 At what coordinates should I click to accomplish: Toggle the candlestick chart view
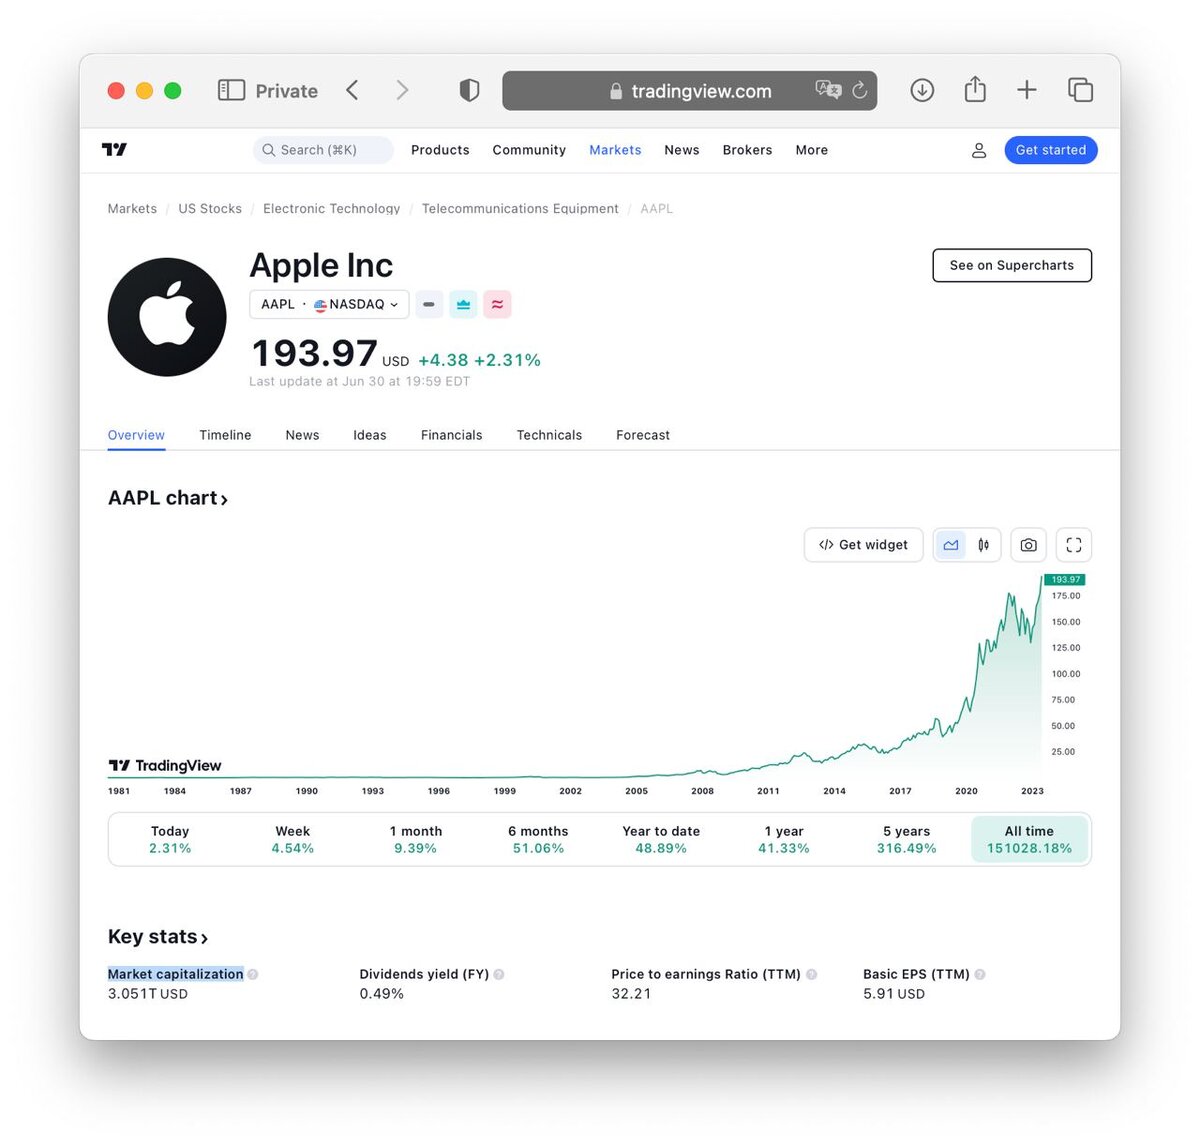pos(983,544)
